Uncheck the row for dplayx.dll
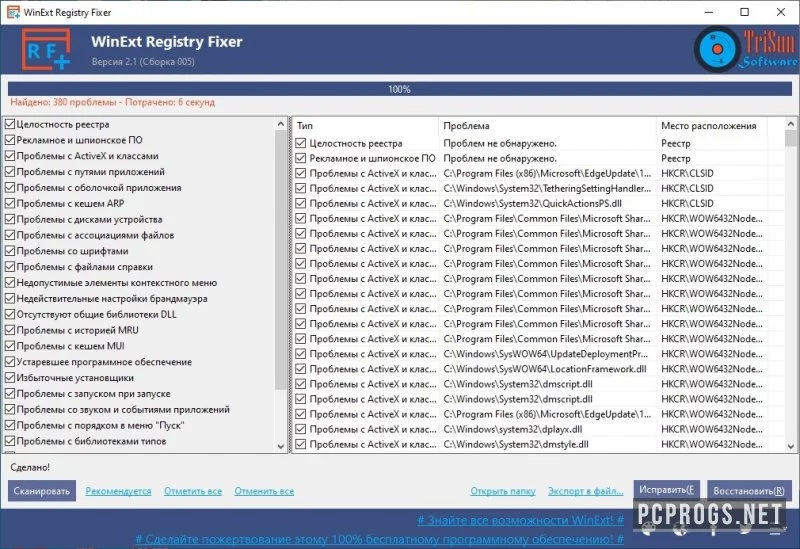Screen dimensions: 800x549 301,429
